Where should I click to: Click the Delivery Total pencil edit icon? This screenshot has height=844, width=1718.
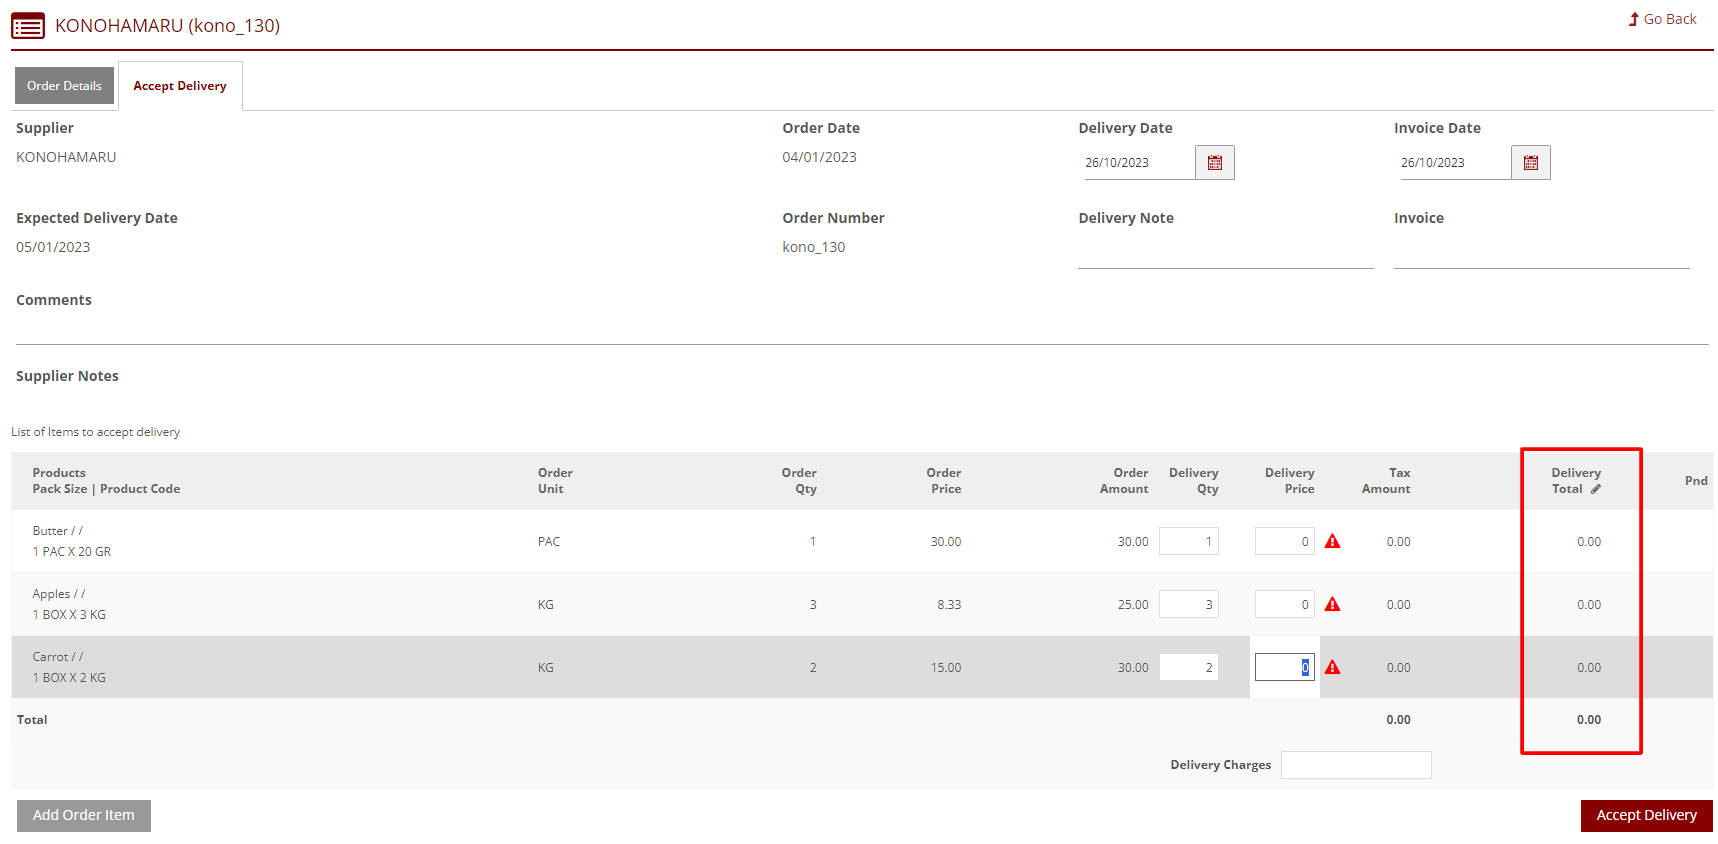point(1596,489)
